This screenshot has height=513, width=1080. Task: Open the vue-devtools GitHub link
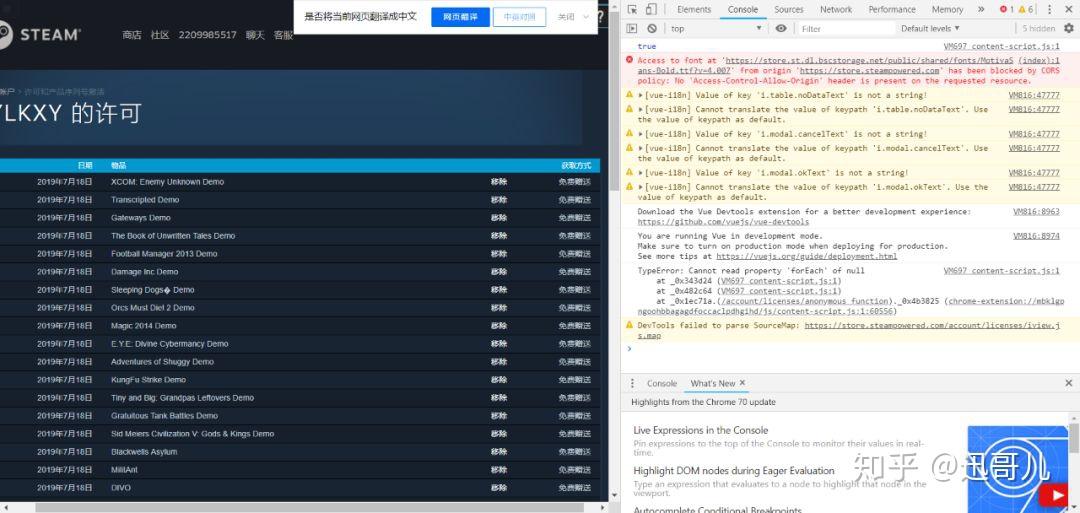coord(723,222)
